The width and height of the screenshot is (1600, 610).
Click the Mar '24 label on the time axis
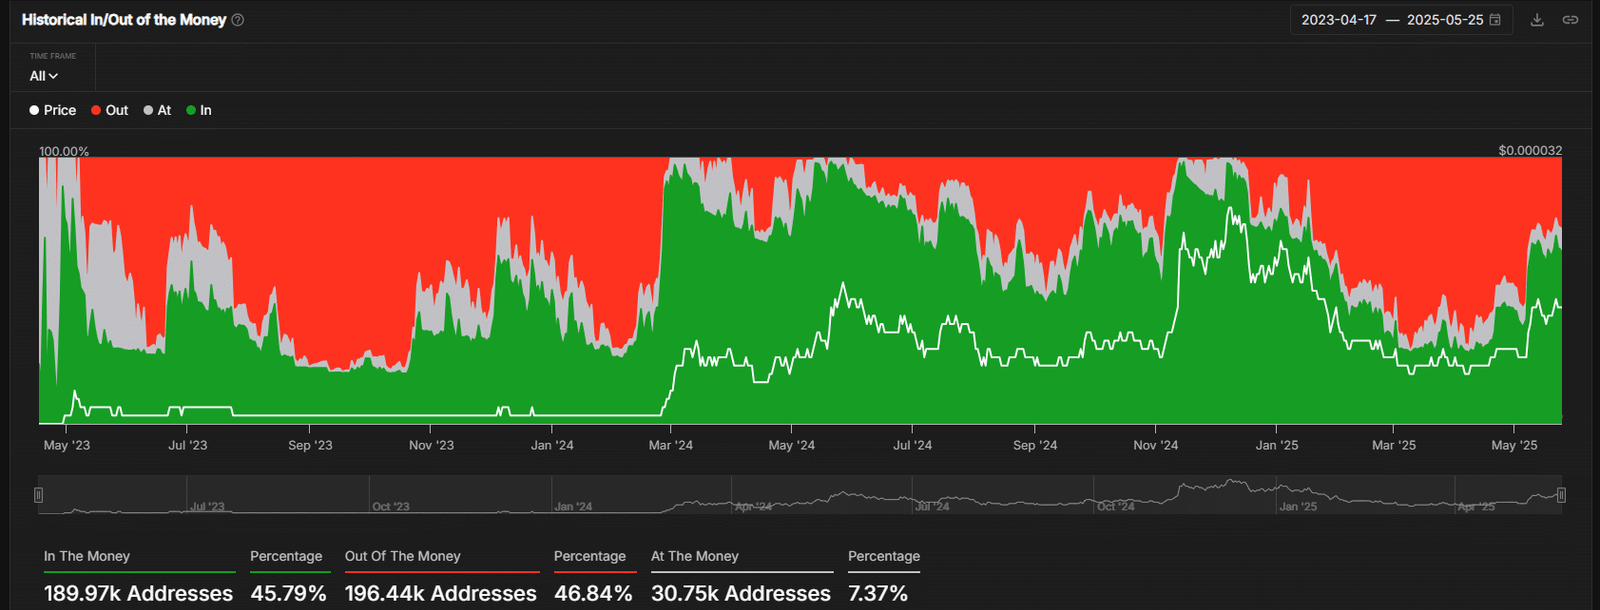tap(671, 445)
